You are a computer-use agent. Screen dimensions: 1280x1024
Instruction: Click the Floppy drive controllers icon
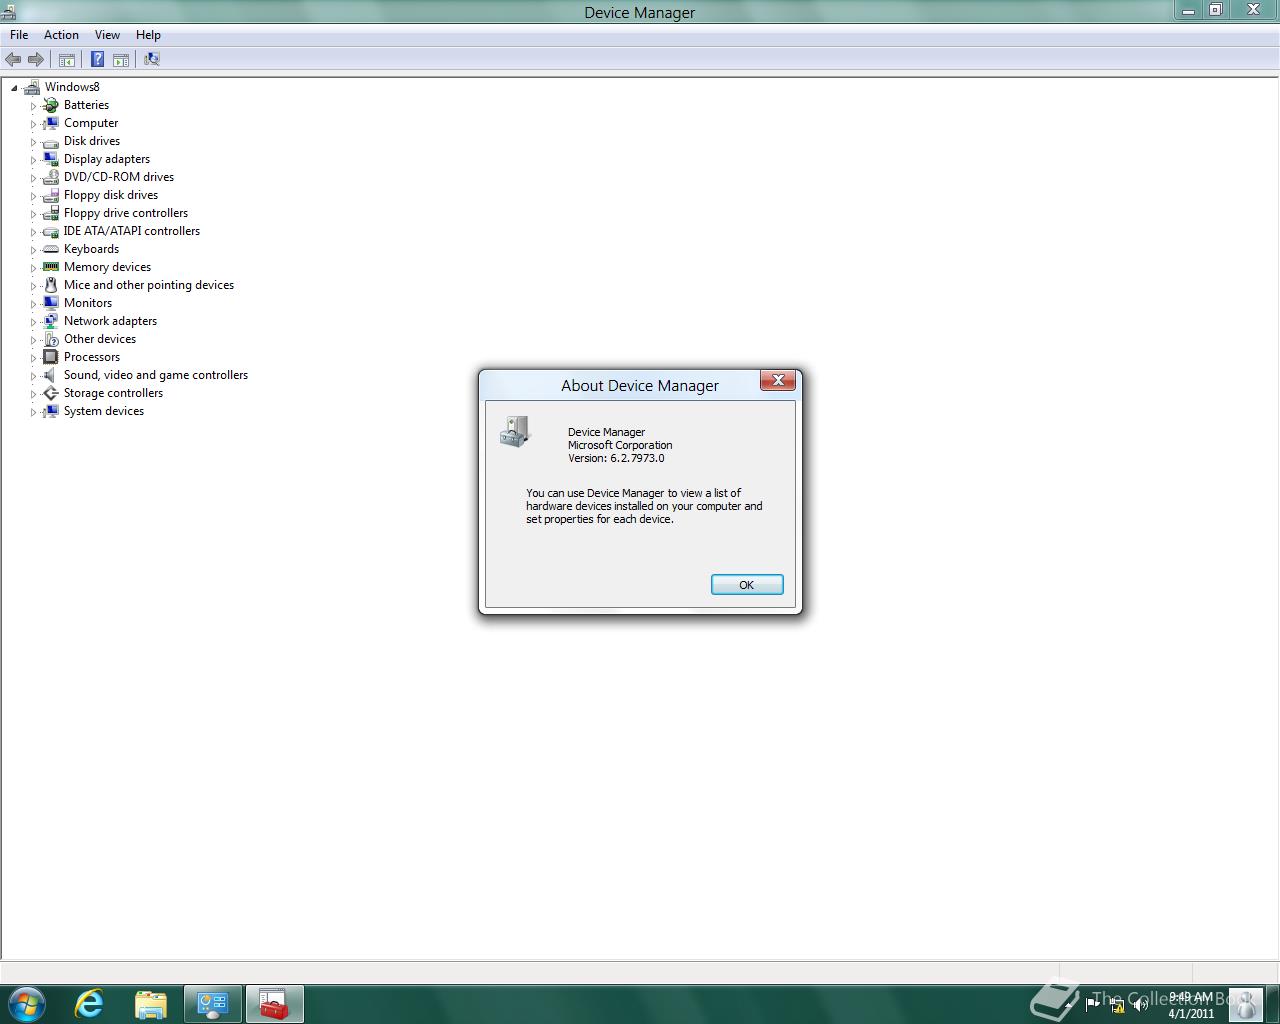(51, 213)
